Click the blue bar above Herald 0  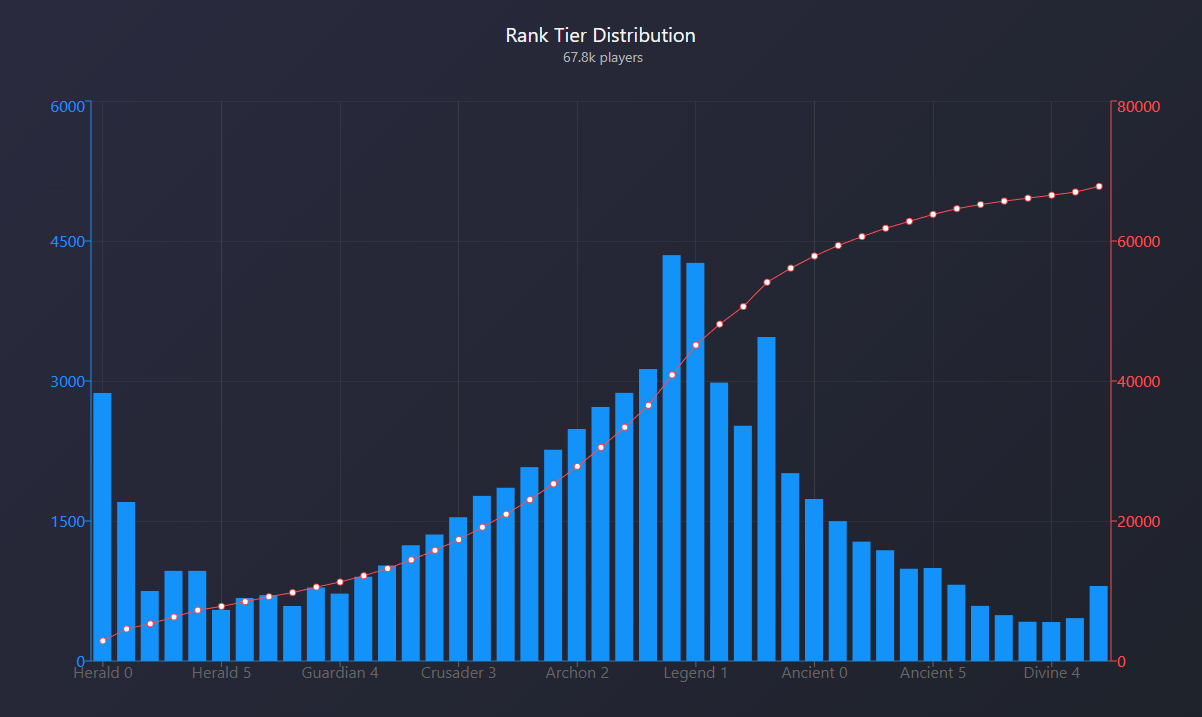coord(102,527)
